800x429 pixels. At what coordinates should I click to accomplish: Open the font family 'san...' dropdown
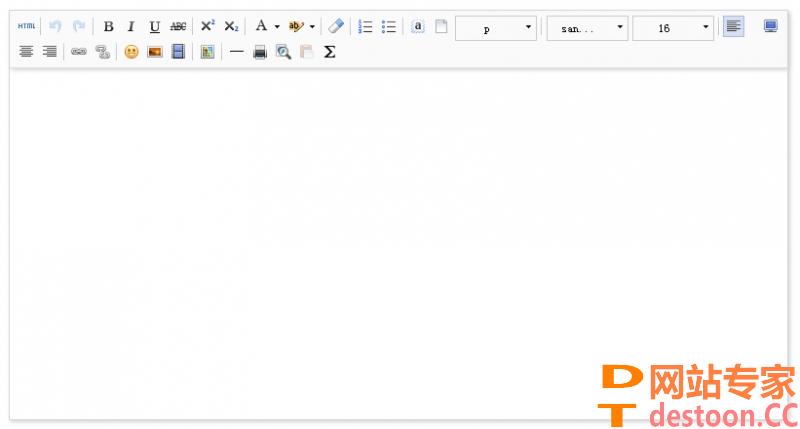tap(587, 28)
